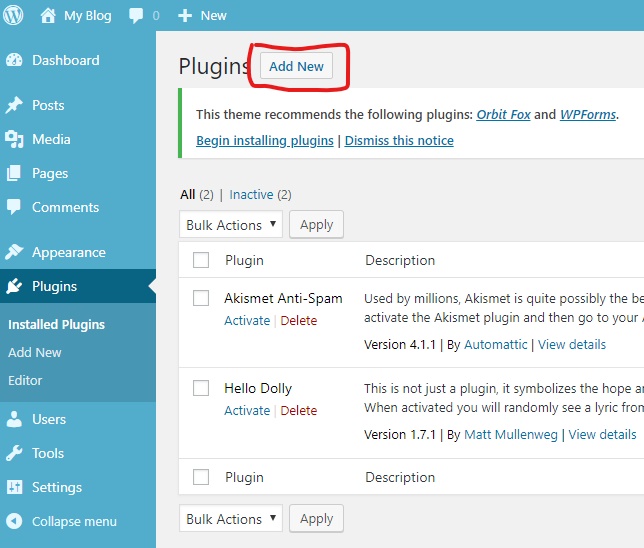Delete Akismet Anti-Spam plugin
The width and height of the screenshot is (644, 548).
pos(299,320)
